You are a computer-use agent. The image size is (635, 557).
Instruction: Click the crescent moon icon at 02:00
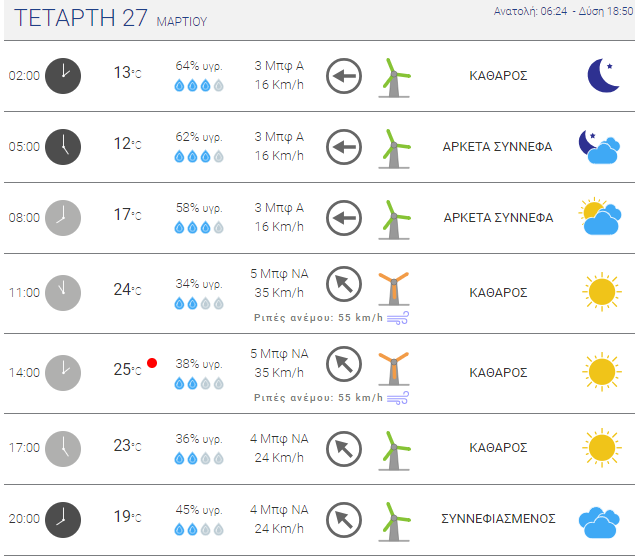click(602, 75)
